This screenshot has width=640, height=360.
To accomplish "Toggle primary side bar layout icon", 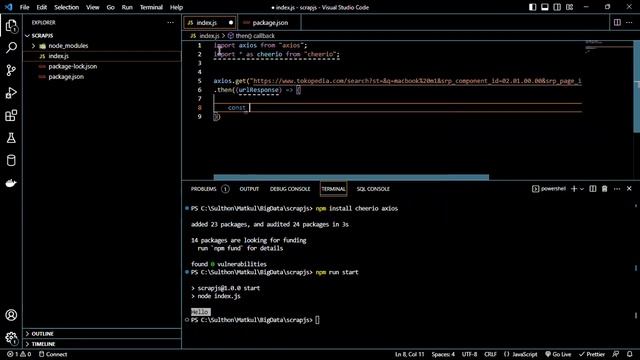I will point(532,7).
